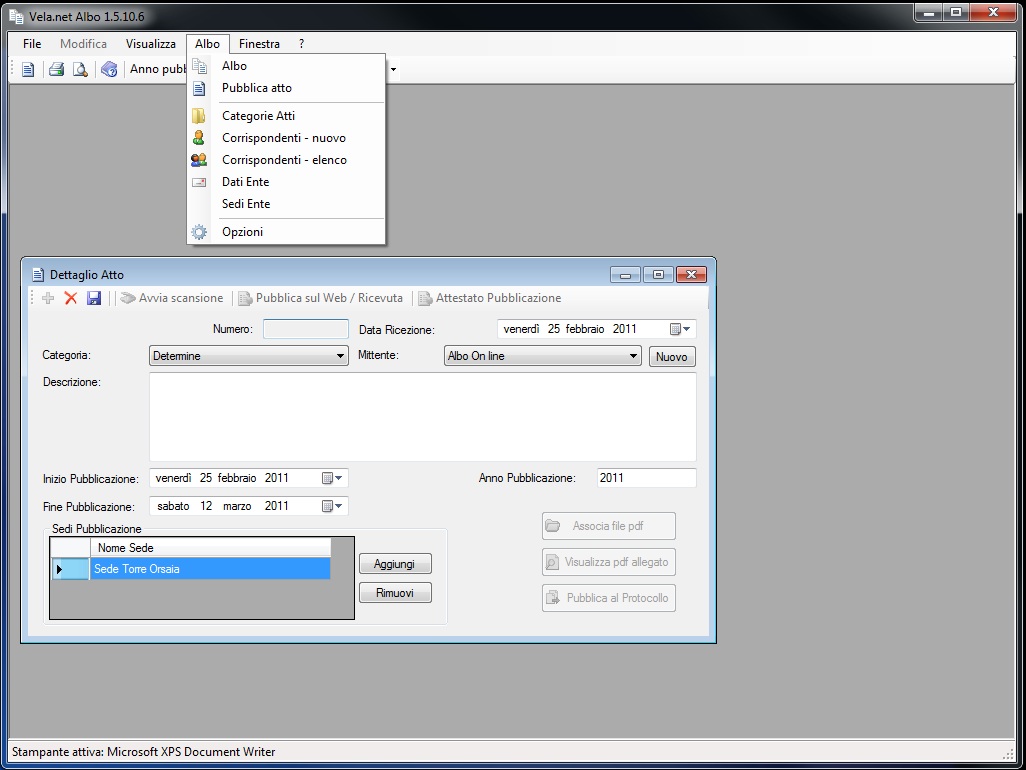The width and height of the screenshot is (1026, 770).
Task: Select Pubblica atto from the Albo menu
Action: pyautogui.click(x=257, y=88)
